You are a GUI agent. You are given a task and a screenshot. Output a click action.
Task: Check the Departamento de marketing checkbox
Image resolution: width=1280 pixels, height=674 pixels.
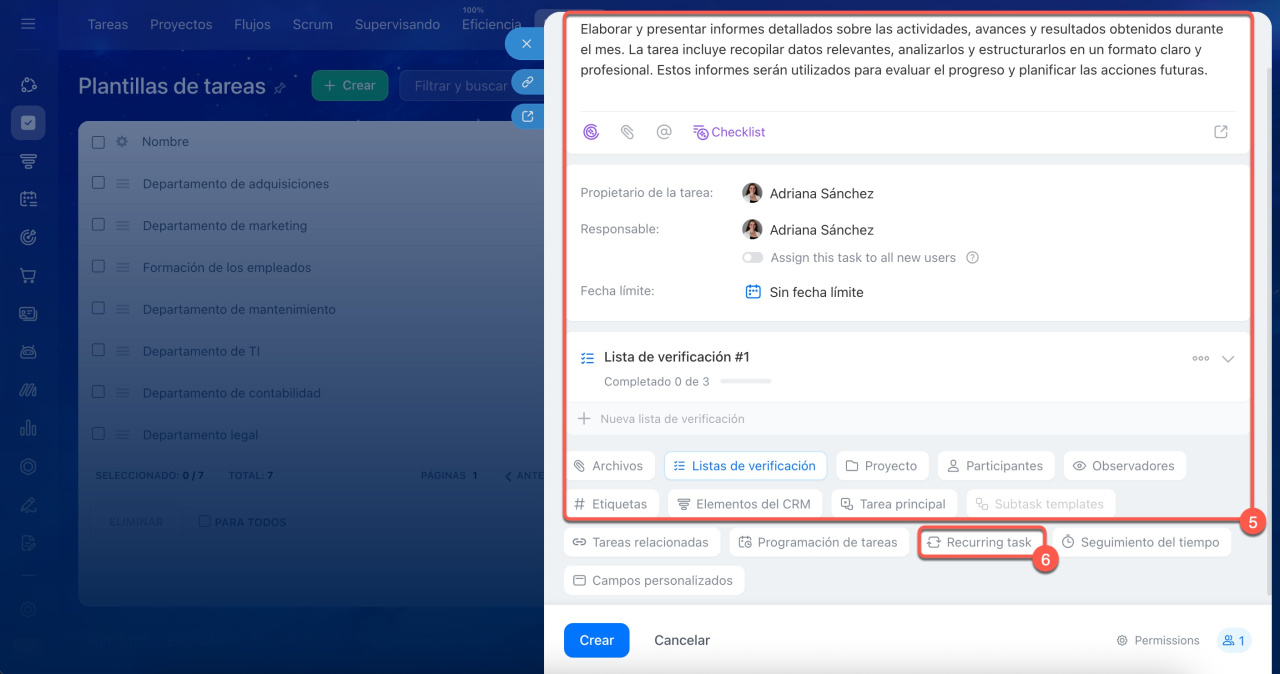pyautogui.click(x=98, y=225)
